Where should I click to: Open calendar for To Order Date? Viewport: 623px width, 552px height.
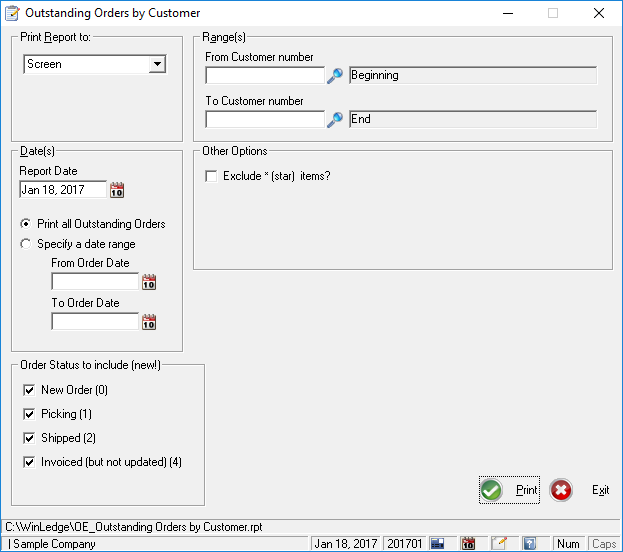coord(149,322)
